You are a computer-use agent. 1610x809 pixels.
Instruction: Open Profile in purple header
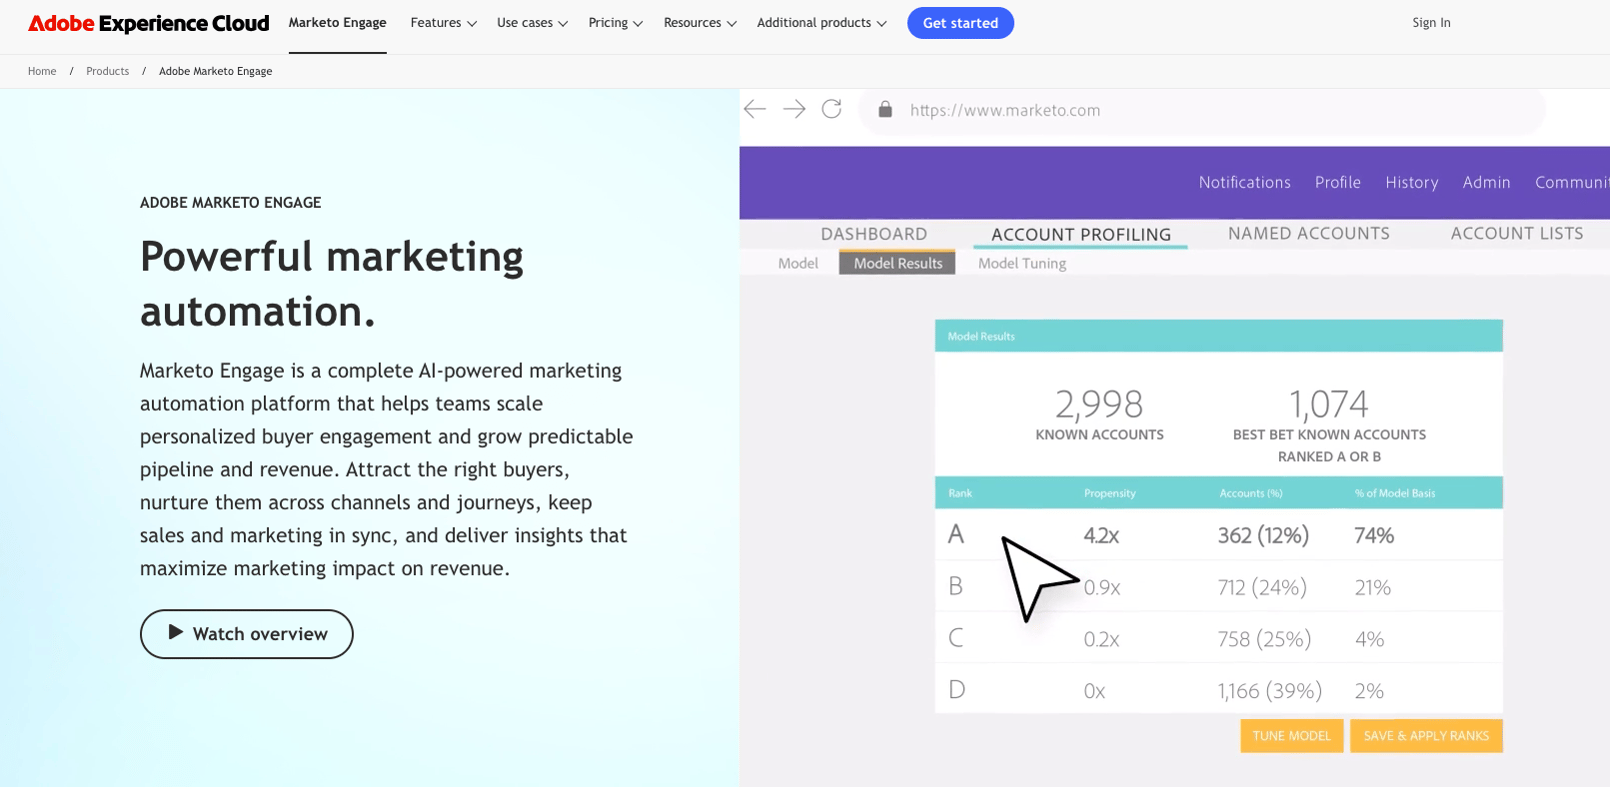point(1337,182)
